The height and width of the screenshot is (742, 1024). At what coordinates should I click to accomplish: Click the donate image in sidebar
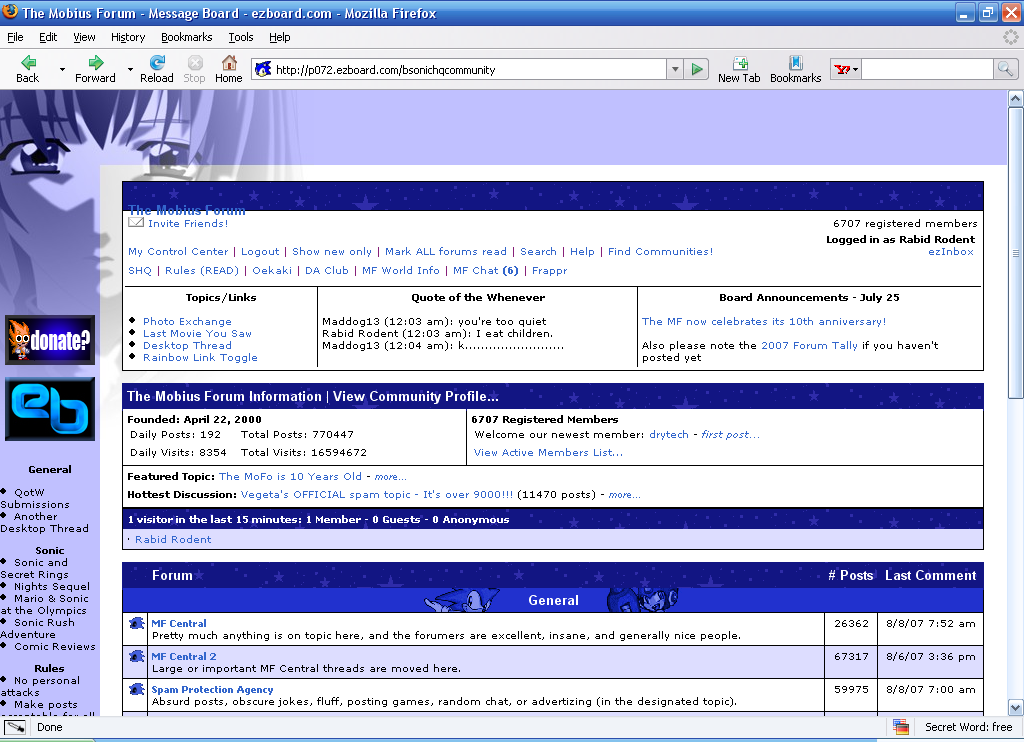50,341
